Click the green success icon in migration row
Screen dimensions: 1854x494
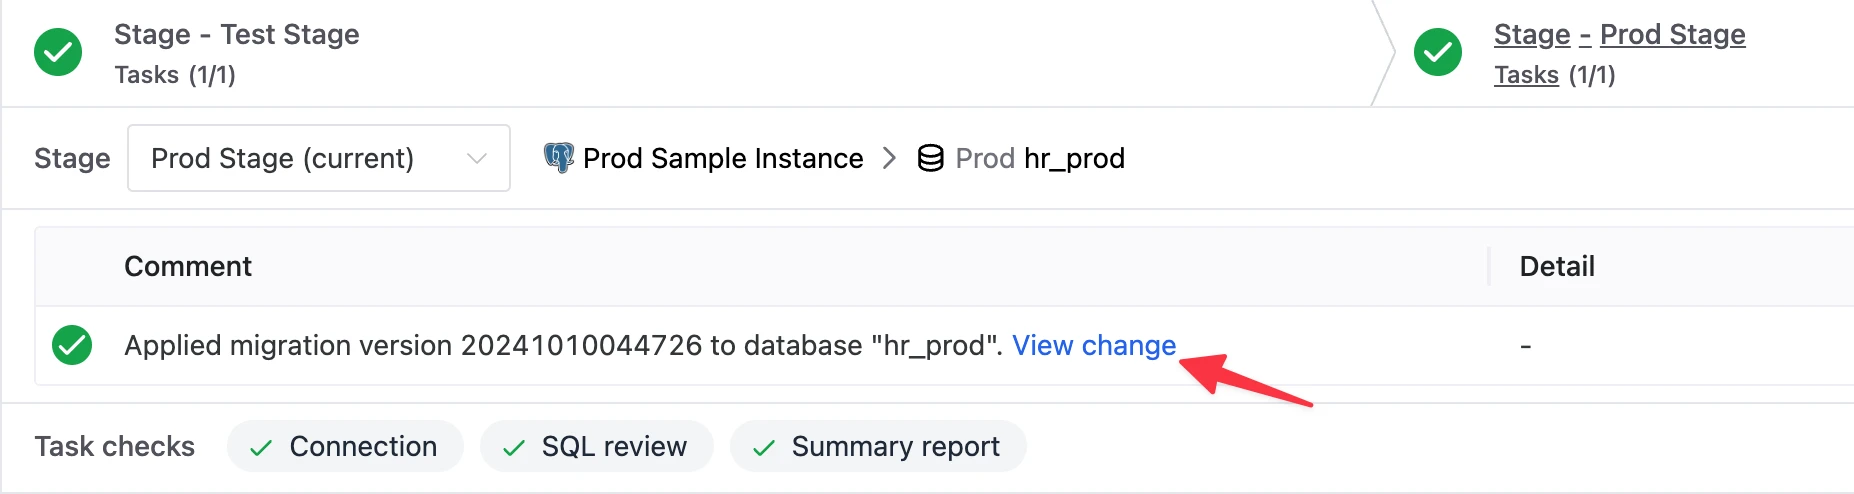(72, 345)
